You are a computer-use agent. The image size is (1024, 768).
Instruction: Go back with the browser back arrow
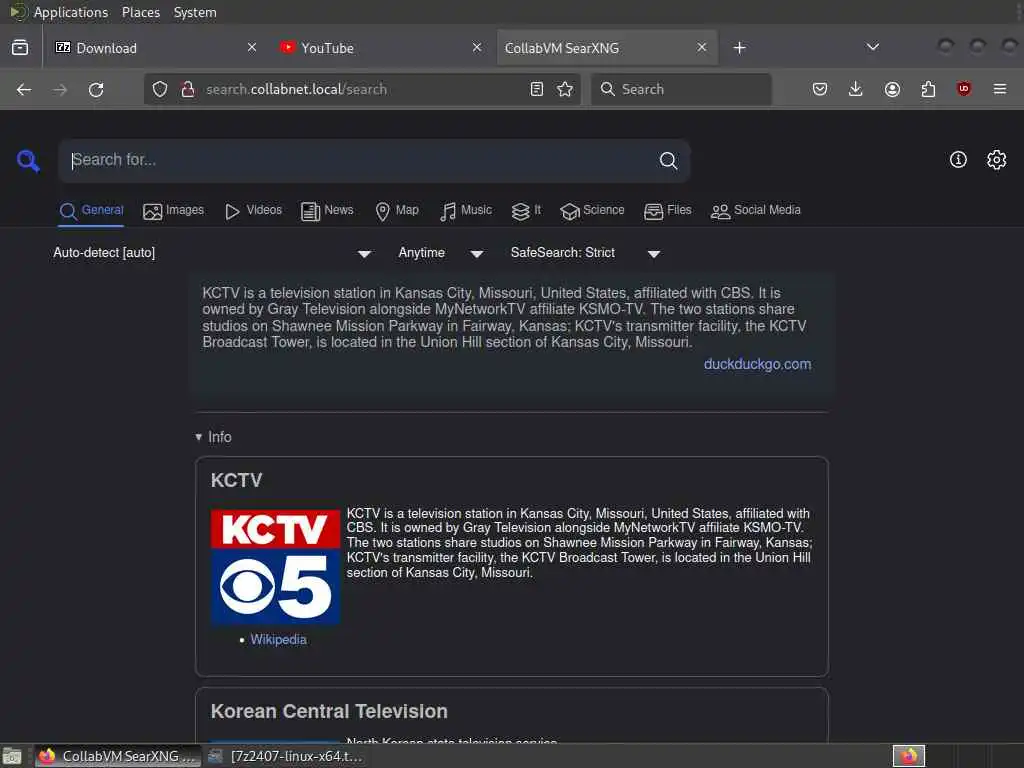(24, 89)
